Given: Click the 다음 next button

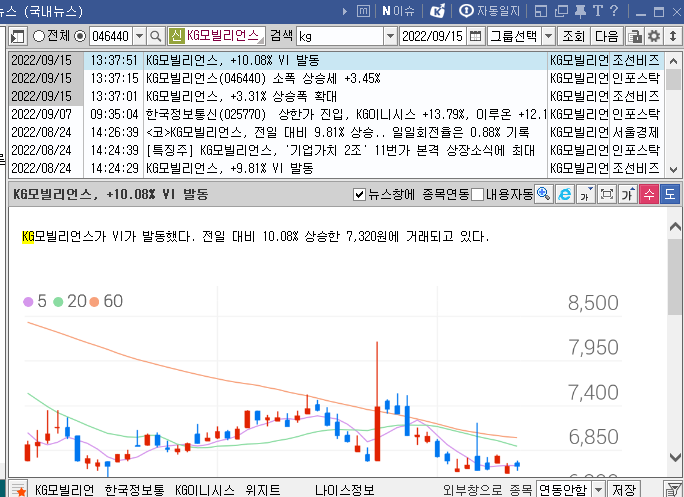Looking at the screenshot, I should 607,36.
